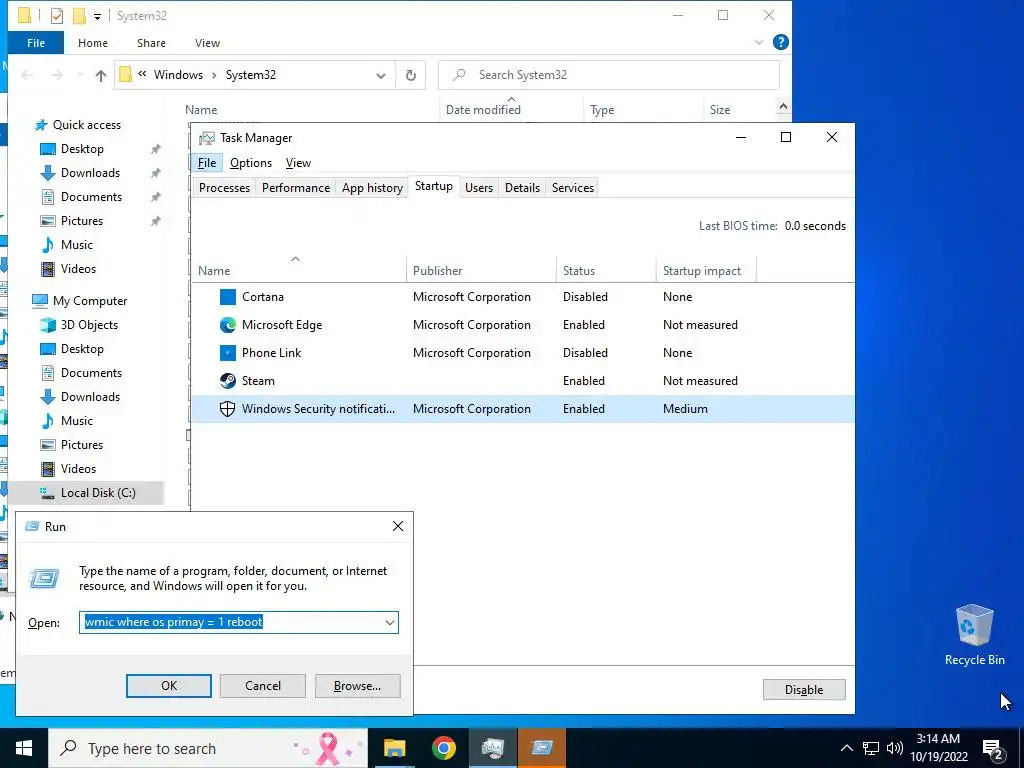Show hidden system tray icons
The height and width of the screenshot is (768, 1024).
click(x=846, y=748)
